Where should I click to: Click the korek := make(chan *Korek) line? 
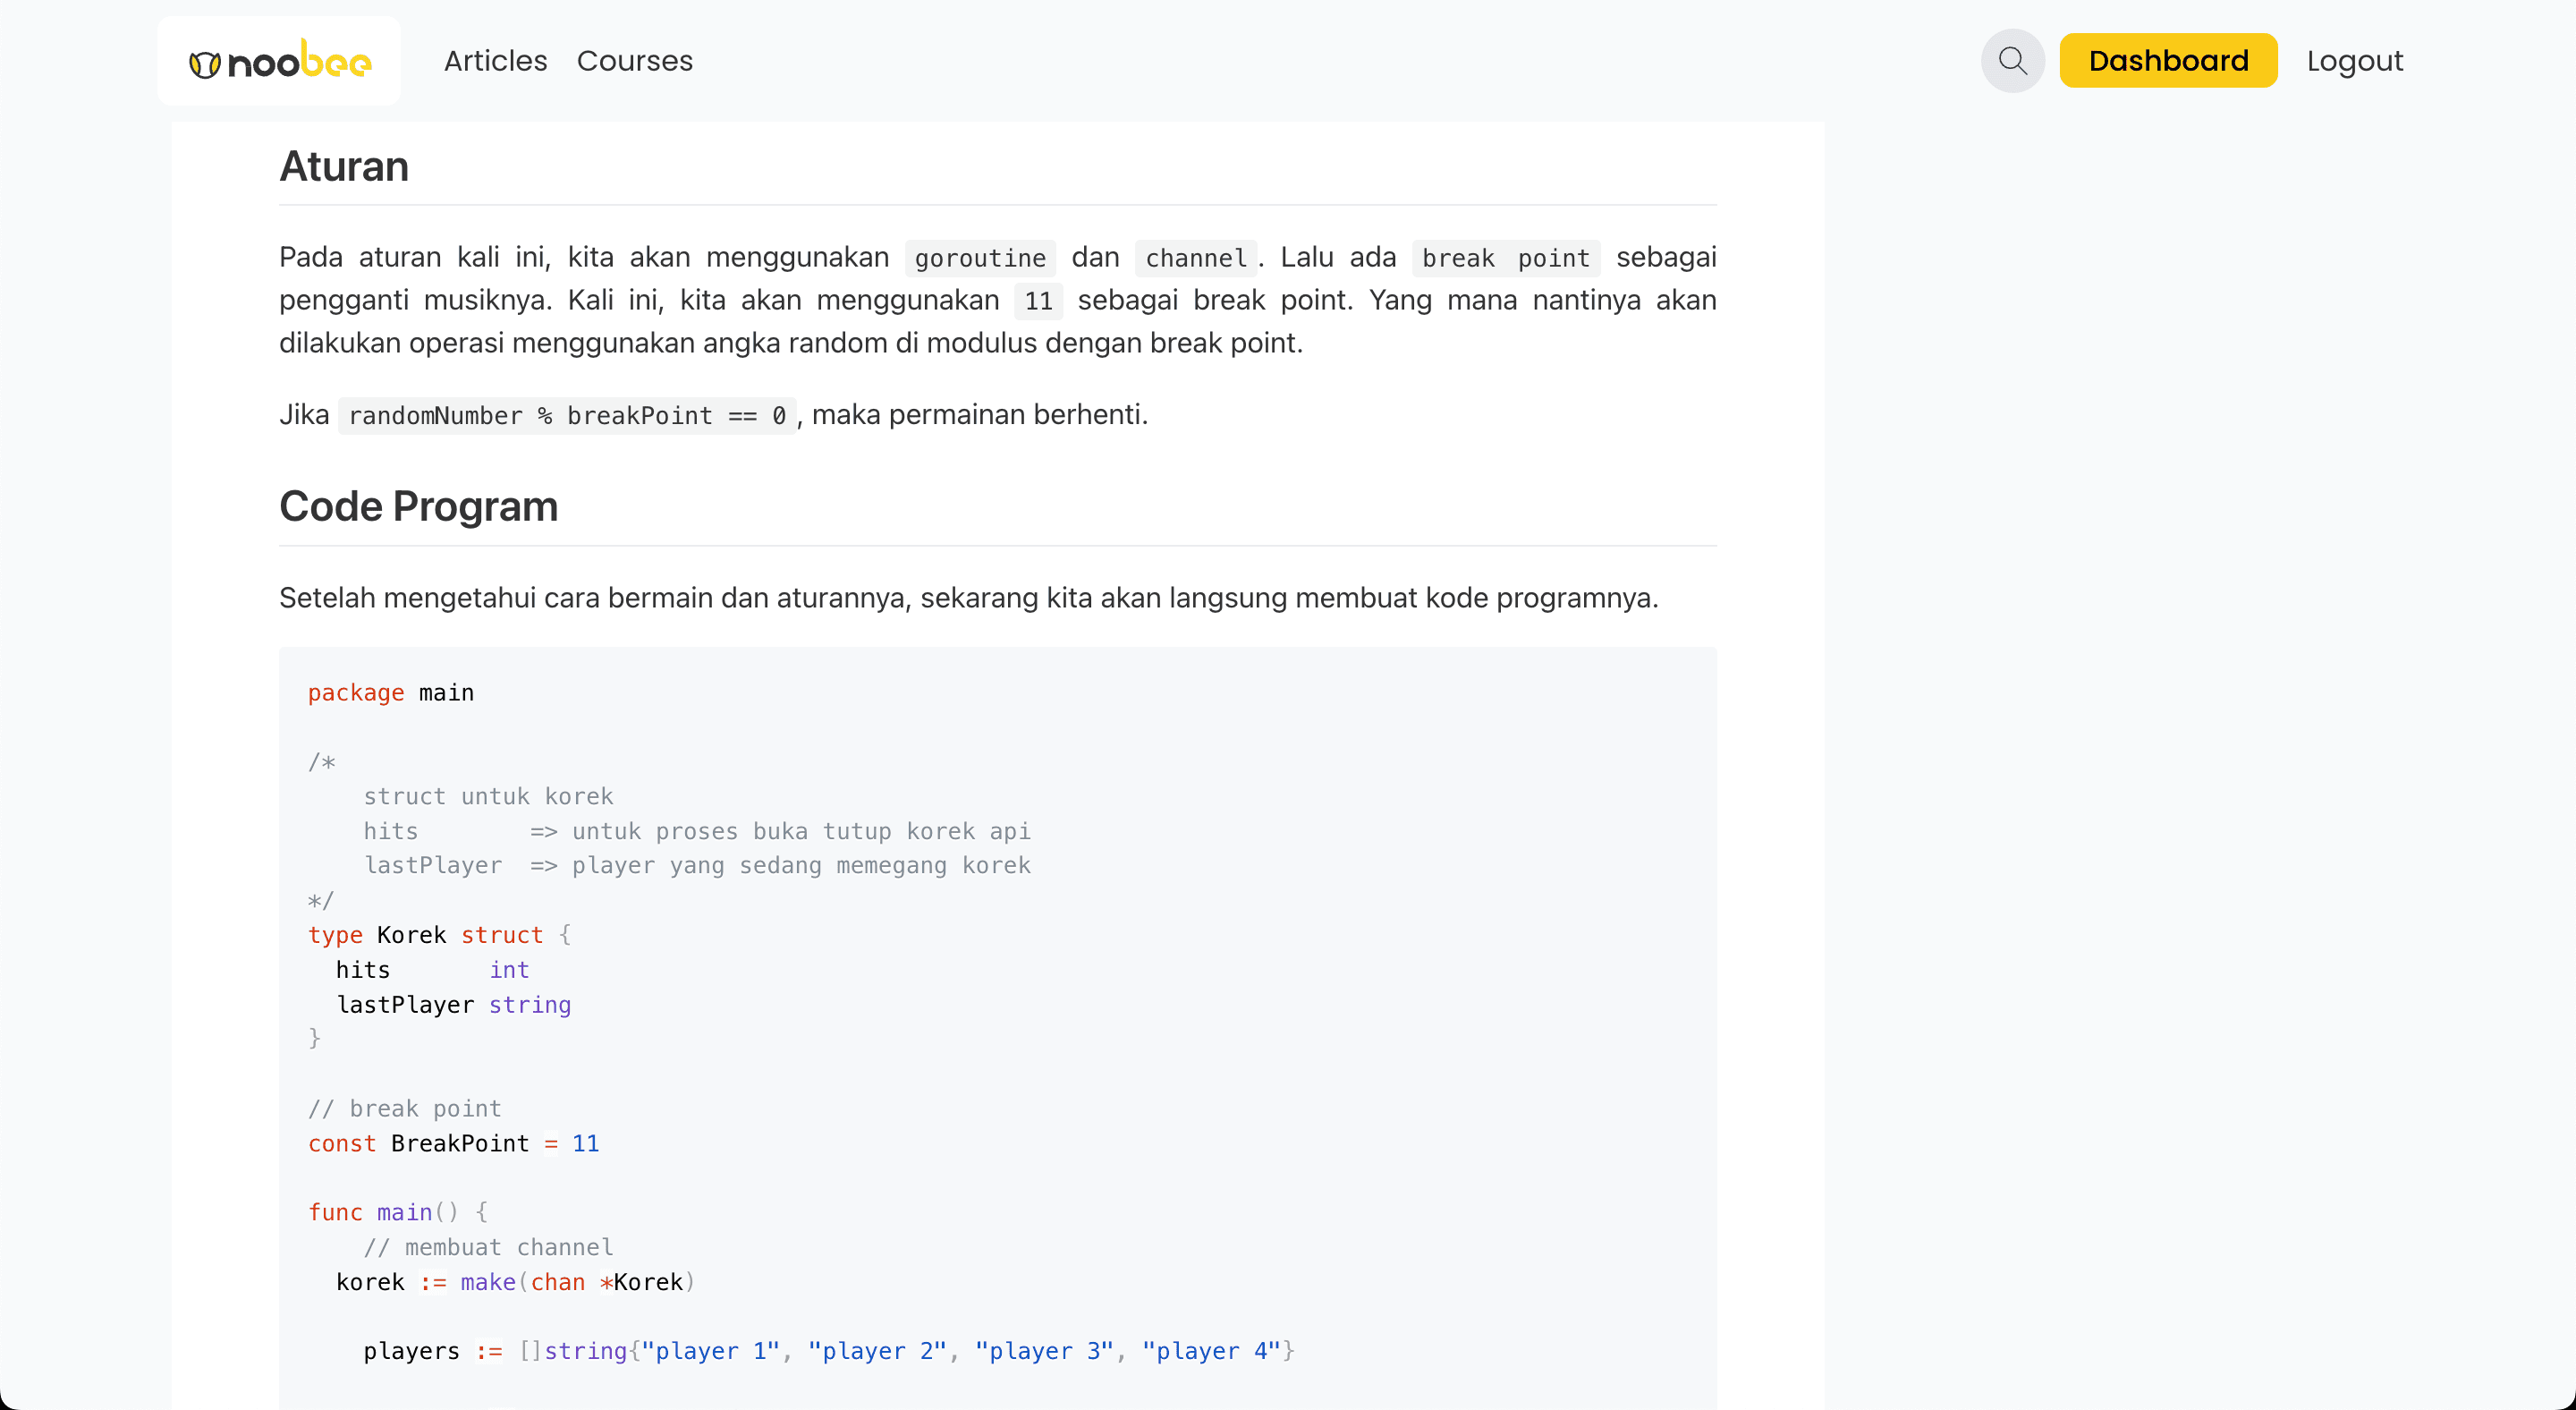tap(514, 1282)
